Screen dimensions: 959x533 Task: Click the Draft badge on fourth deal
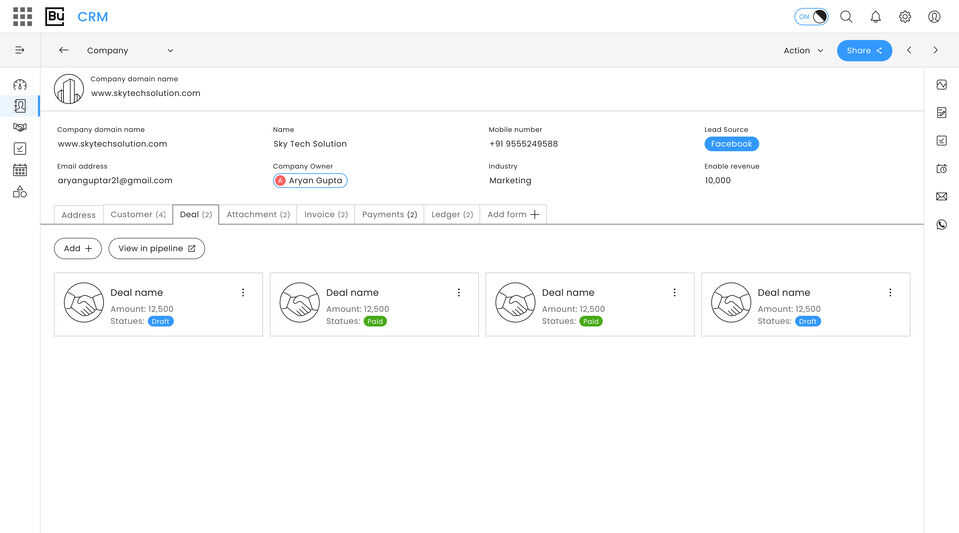click(x=807, y=321)
